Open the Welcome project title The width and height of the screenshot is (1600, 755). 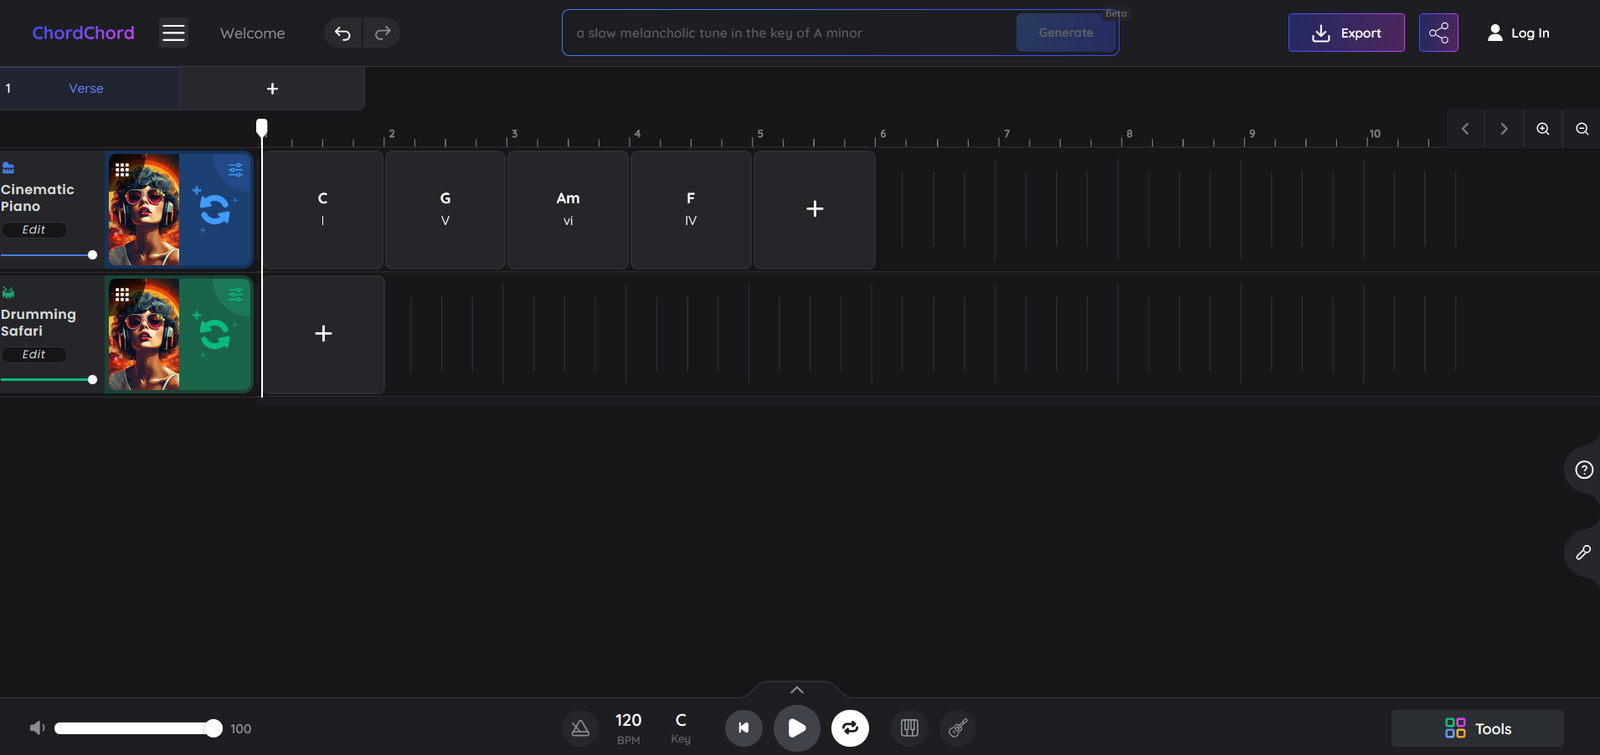point(252,33)
